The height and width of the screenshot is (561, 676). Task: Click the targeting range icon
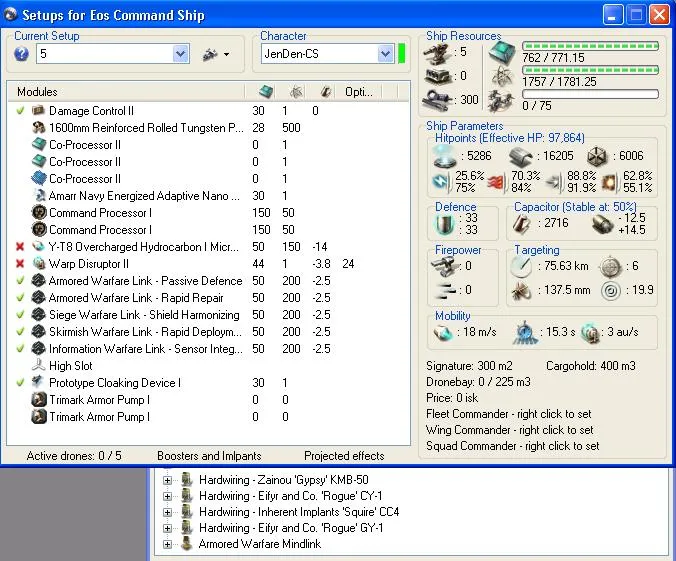pyautogui.click(x=523, y=267)
